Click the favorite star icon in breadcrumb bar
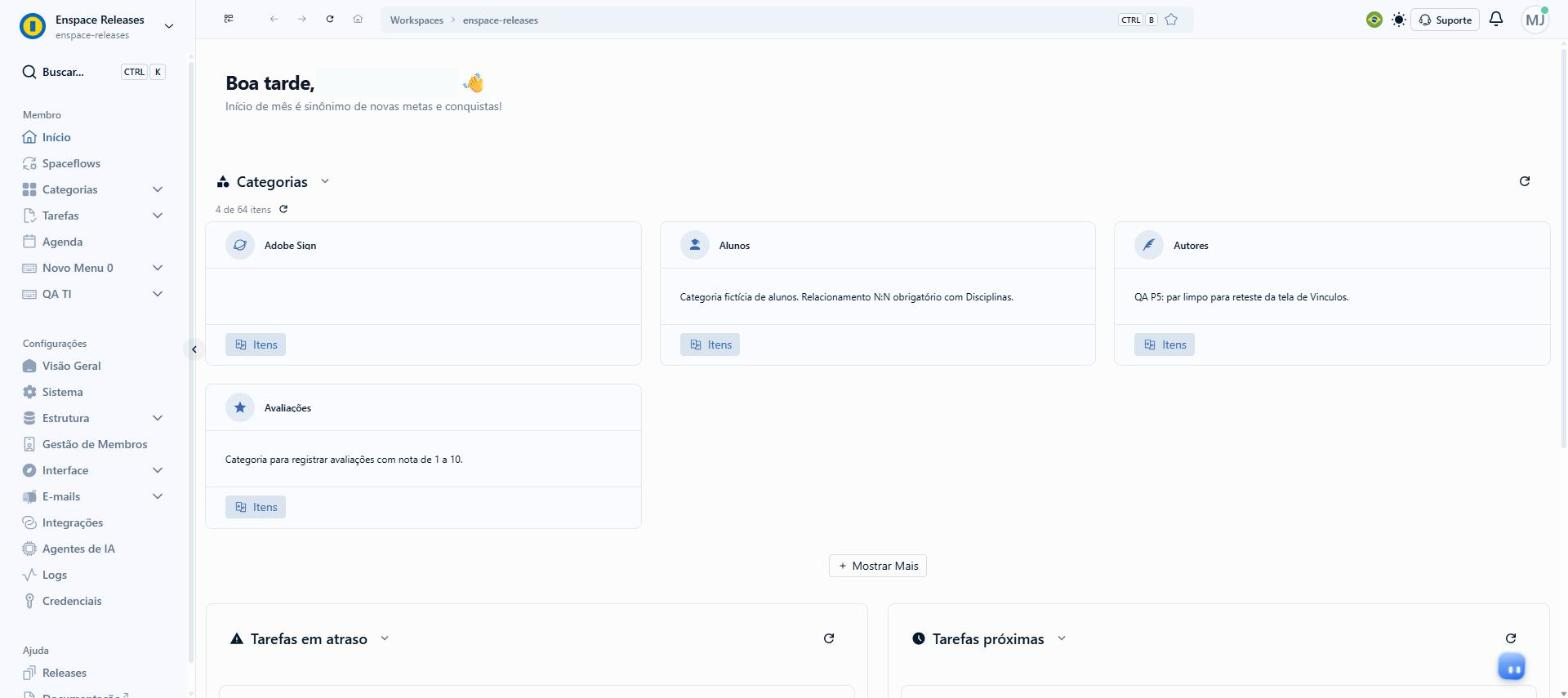This screenshot has height=698, width=1568. pos(1171,19)
